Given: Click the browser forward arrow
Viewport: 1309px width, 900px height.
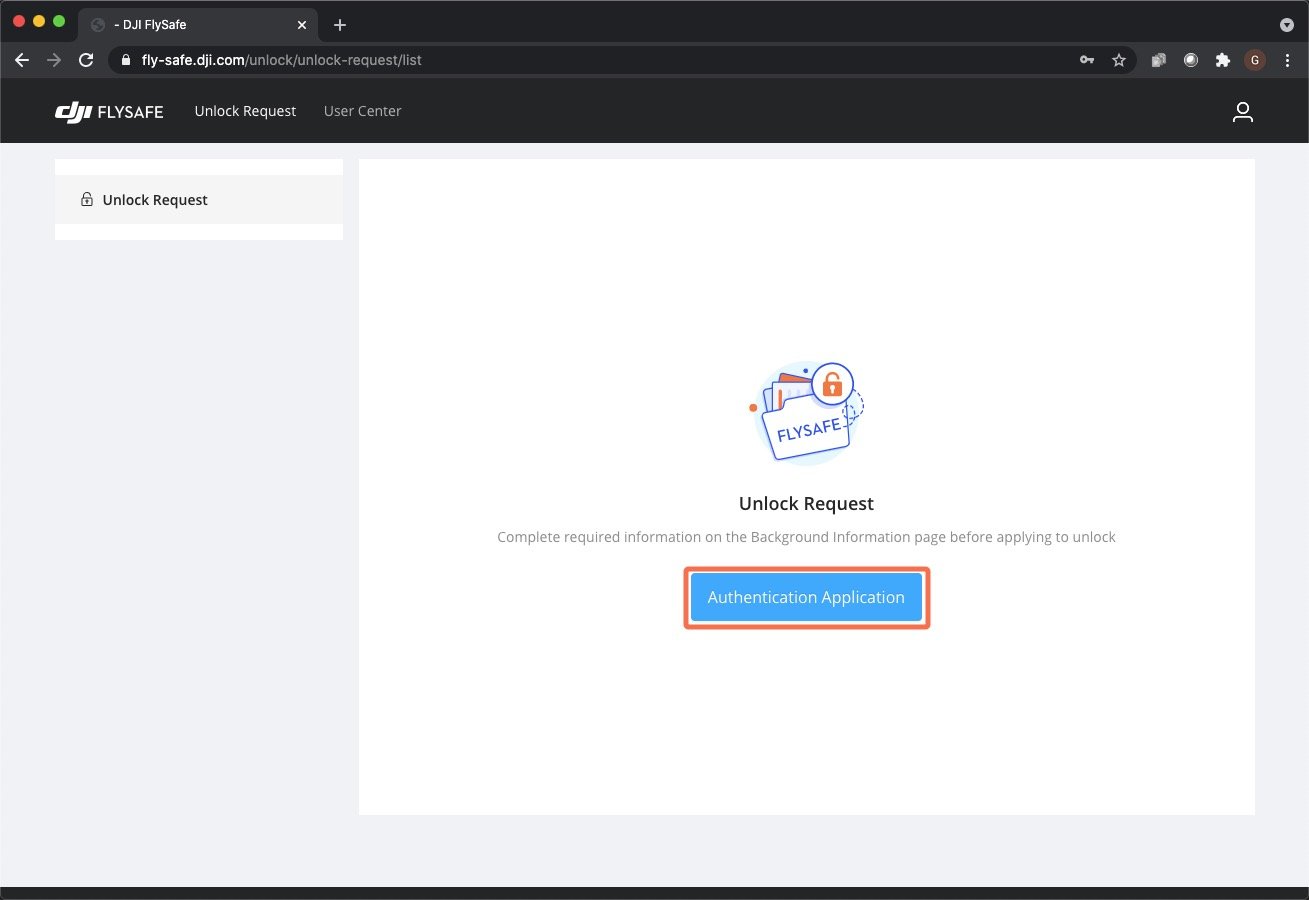Looking at the screenshot, I should click(x=54, y=60).
